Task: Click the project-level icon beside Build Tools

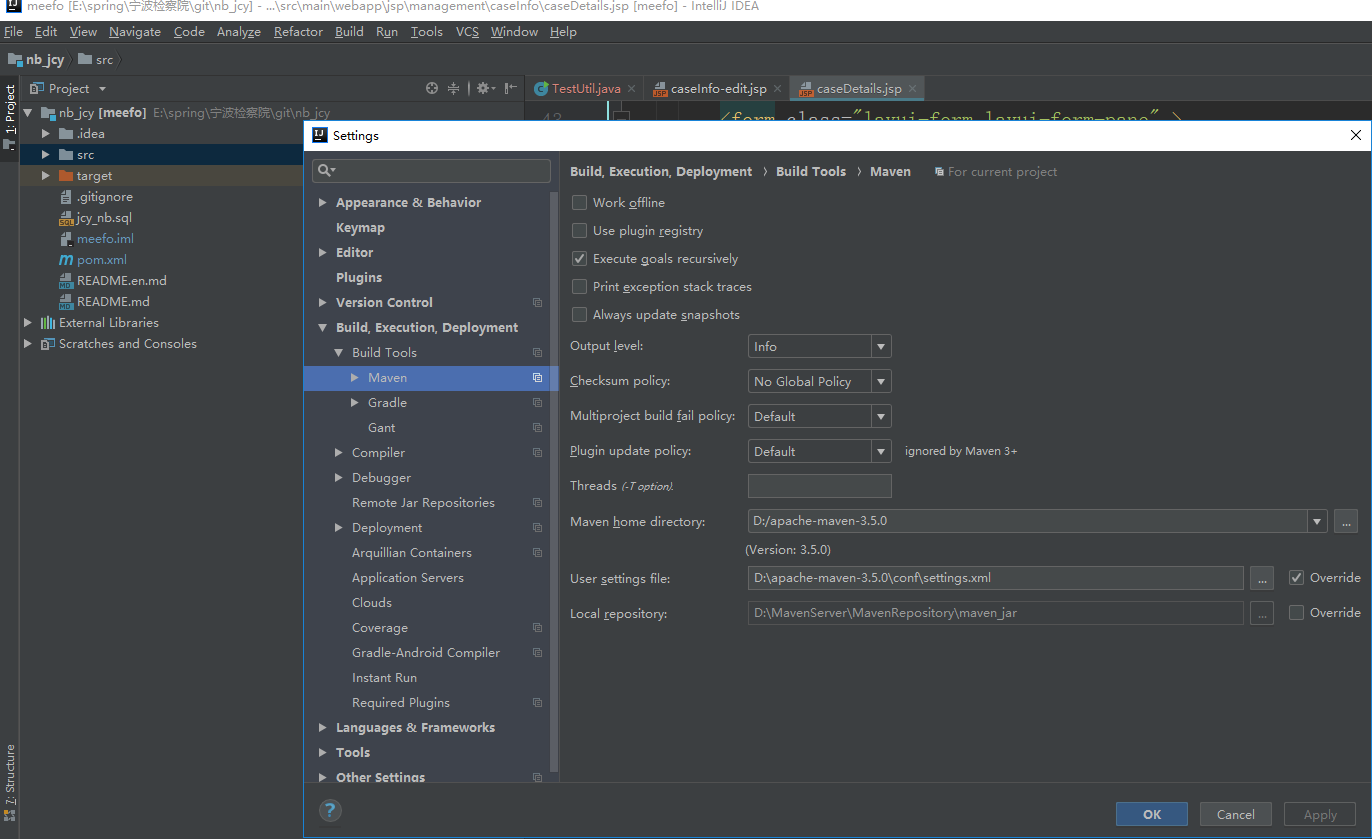Action: tap(537, 353)
